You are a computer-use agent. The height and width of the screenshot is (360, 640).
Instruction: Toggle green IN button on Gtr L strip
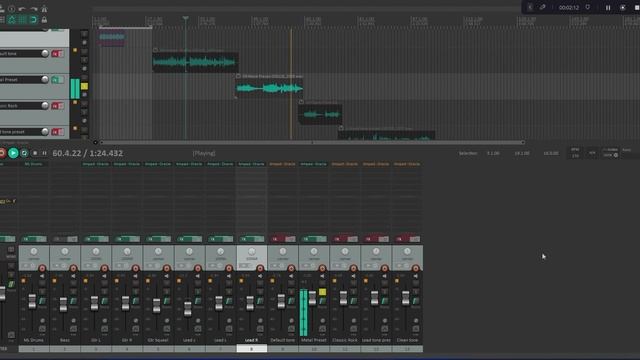(96, 239)
